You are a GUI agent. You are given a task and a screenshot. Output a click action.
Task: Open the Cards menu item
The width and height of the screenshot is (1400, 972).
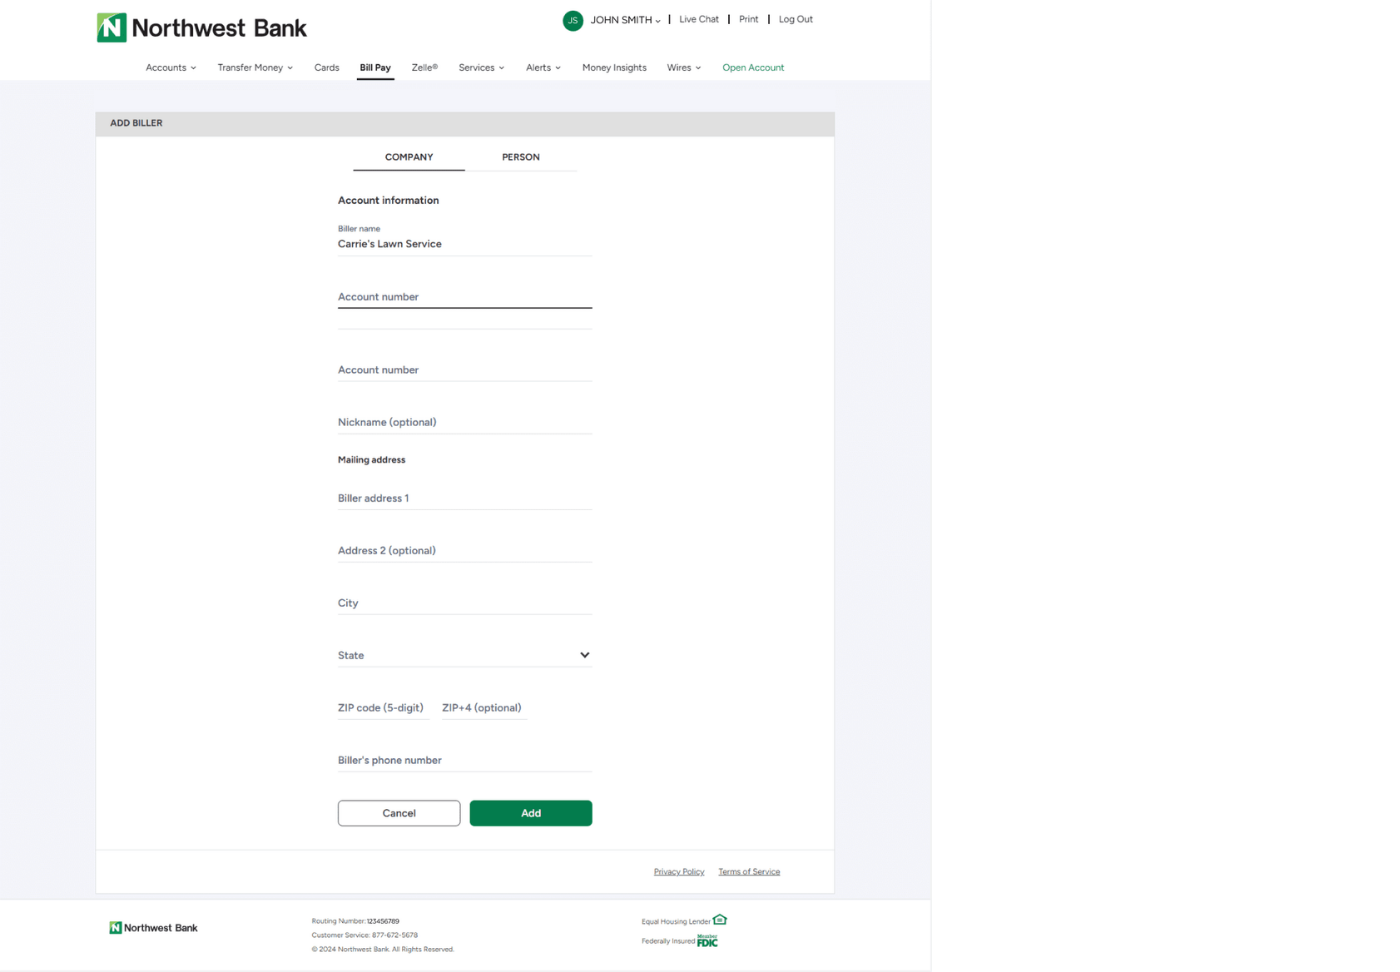coord(326,68)
